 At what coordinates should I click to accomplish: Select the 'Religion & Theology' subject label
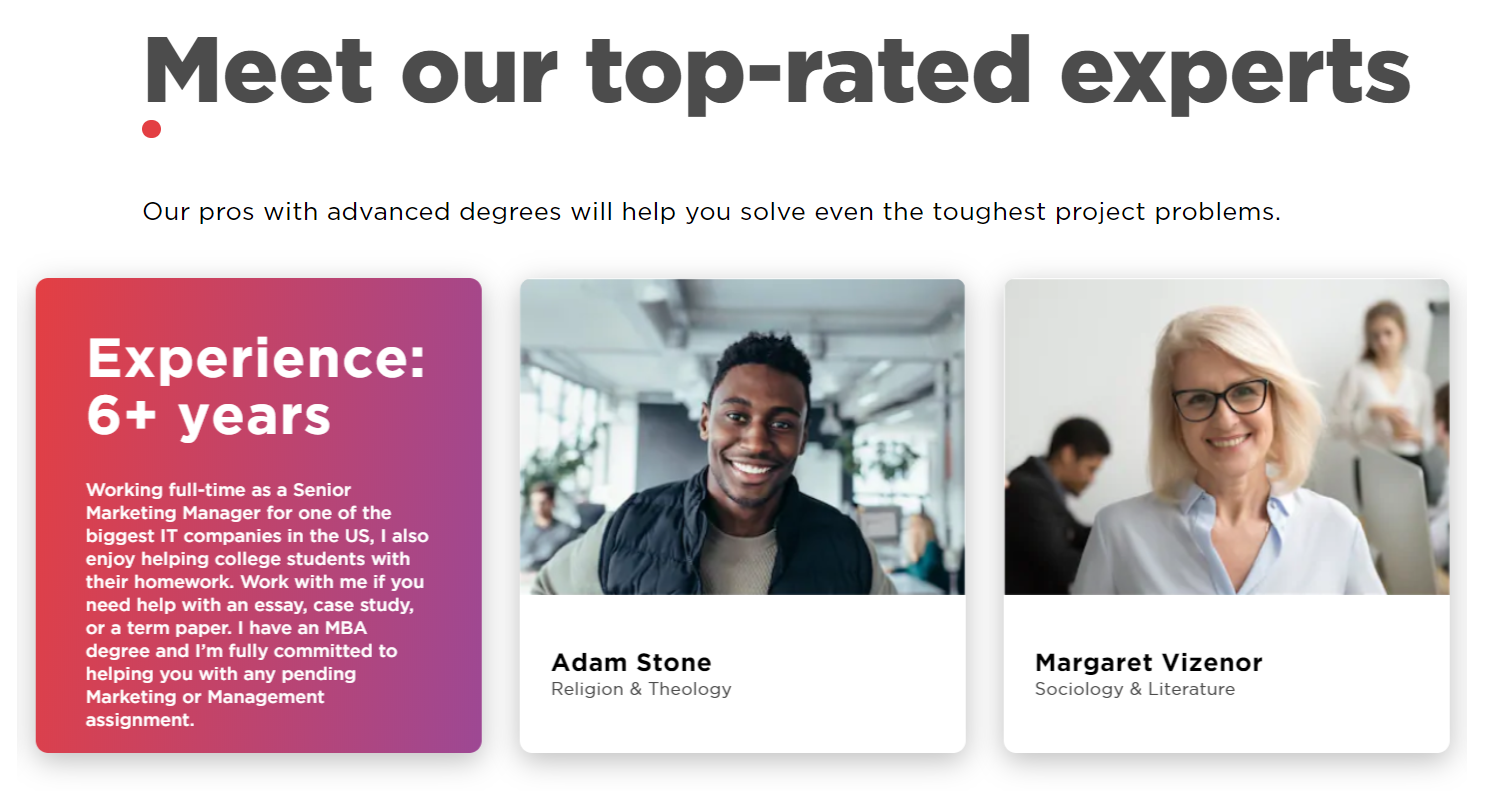click(x=641, y=689)
